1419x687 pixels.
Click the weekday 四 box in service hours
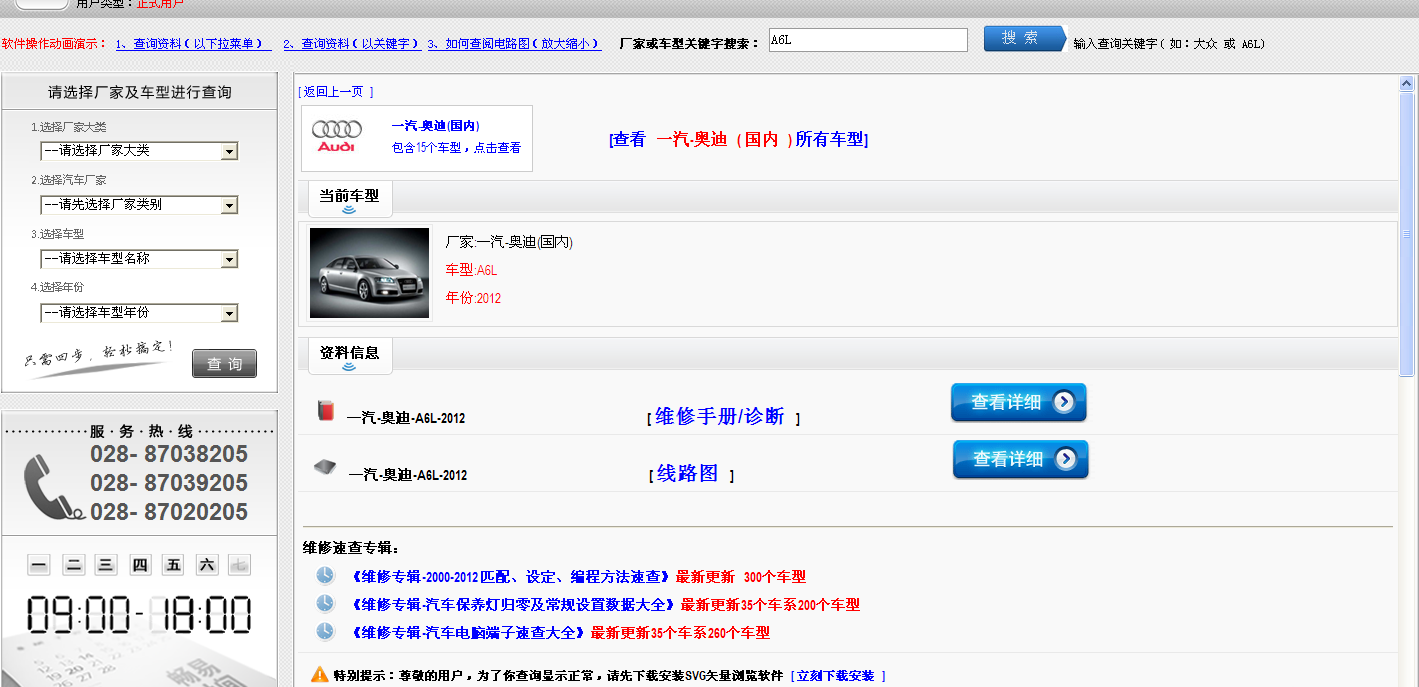coord(140,565)
